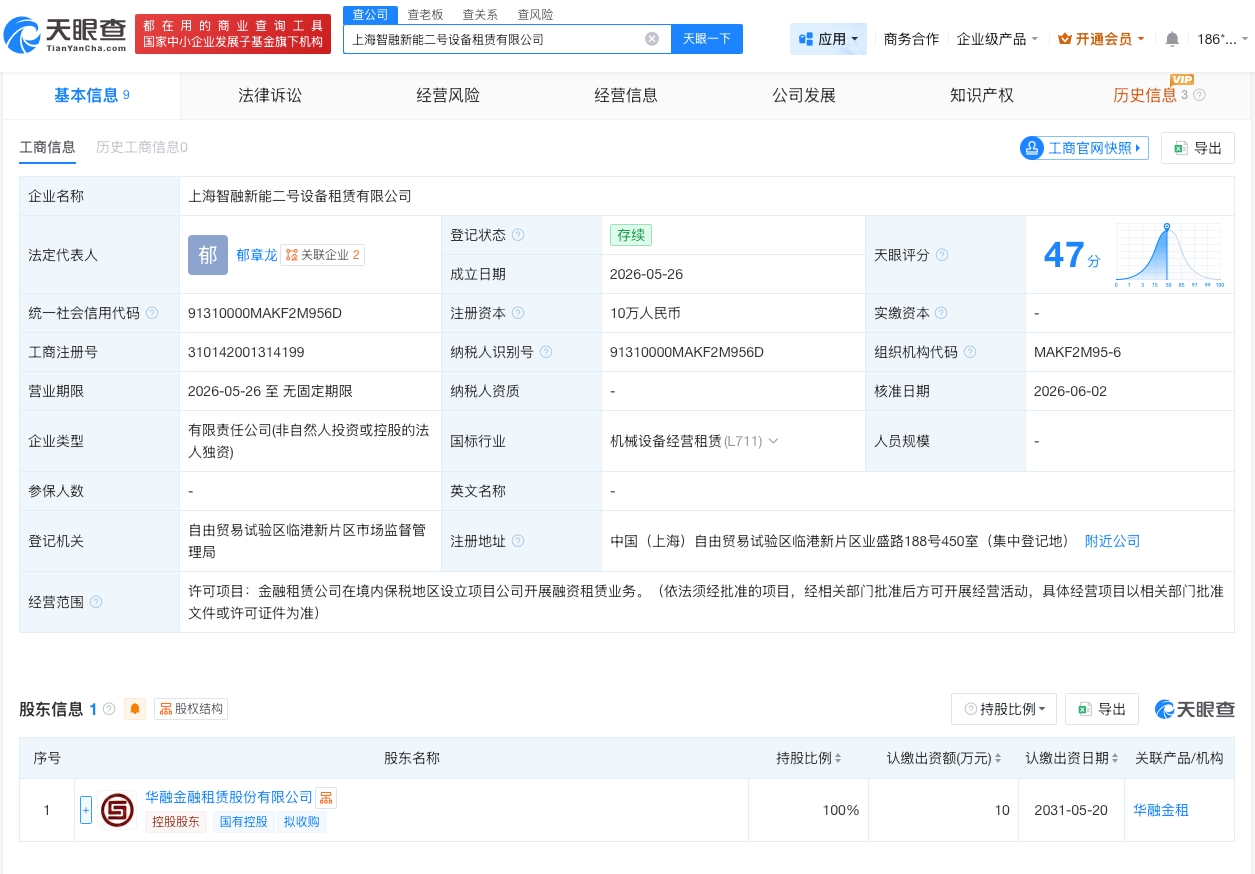This screenshot has height=874, width=1255.
Task: Export the shareholder table with 导出
Action: 1102,709
